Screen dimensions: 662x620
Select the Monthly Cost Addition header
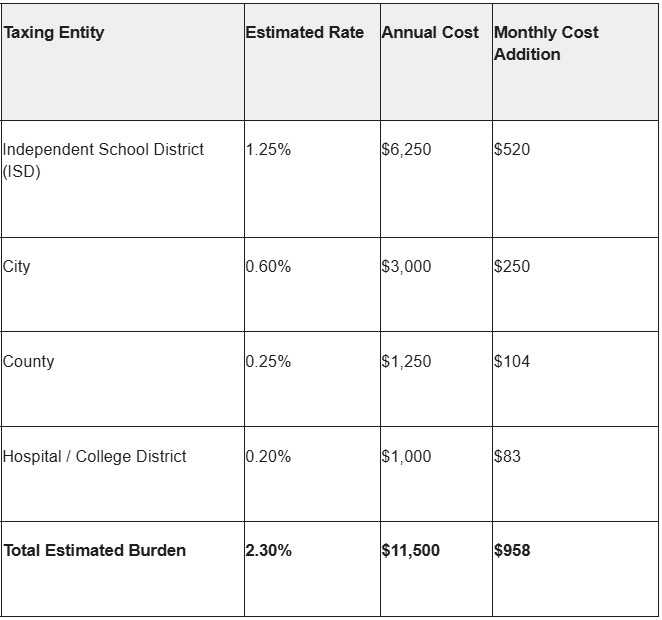pos(546,43)
